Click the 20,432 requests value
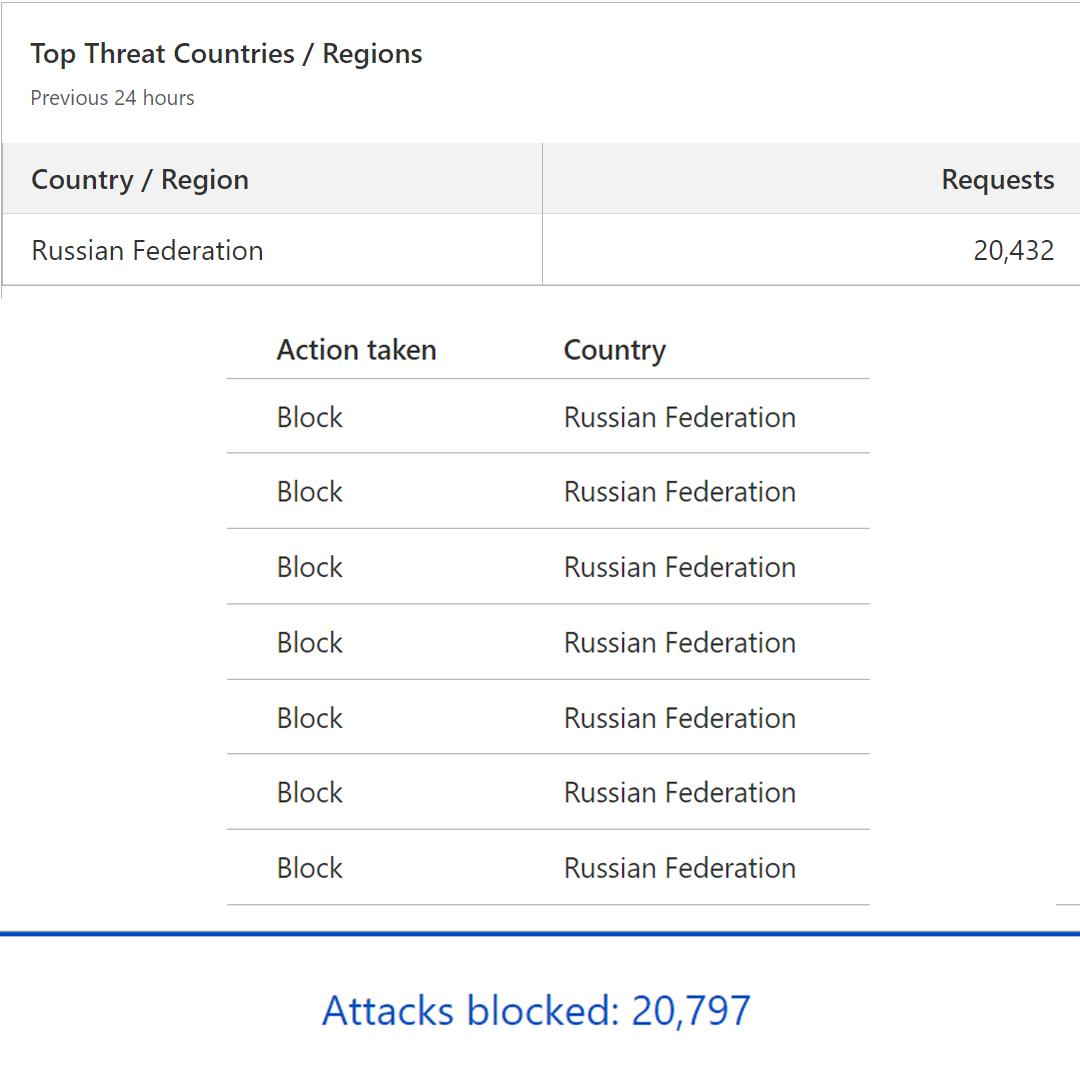The height and width of the screenshot is (1080, 1080). tap(1013, 251)
